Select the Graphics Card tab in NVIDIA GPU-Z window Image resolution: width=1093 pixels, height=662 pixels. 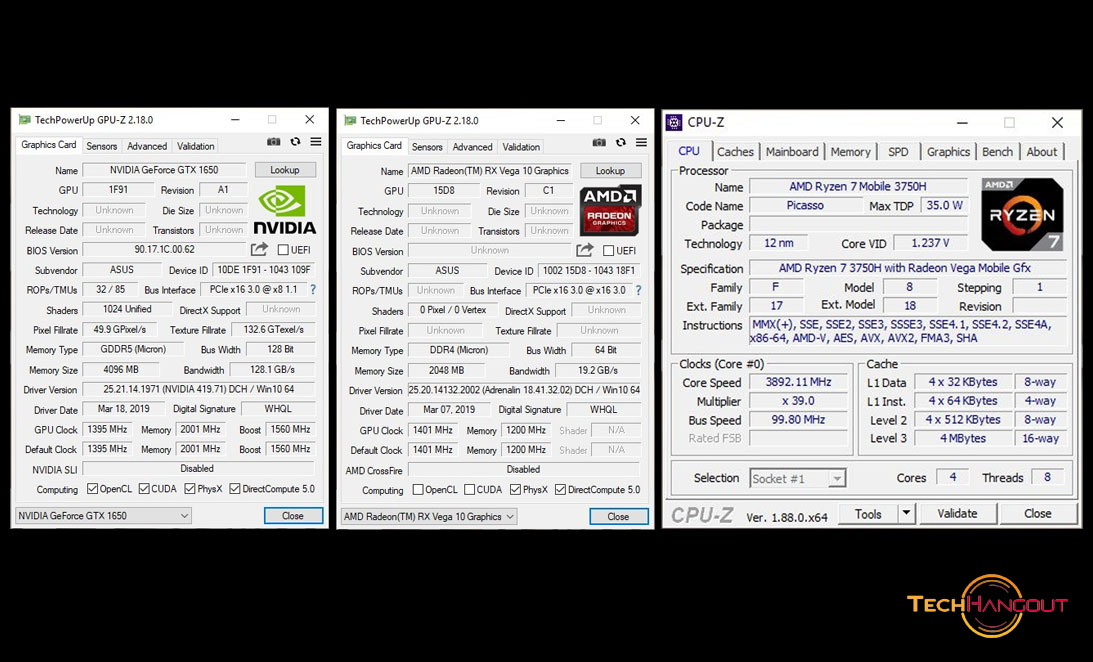coord(48,145)
